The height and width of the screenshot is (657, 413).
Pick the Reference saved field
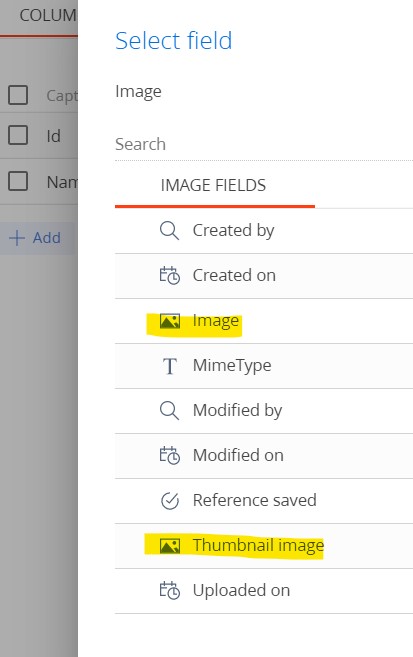264,500
